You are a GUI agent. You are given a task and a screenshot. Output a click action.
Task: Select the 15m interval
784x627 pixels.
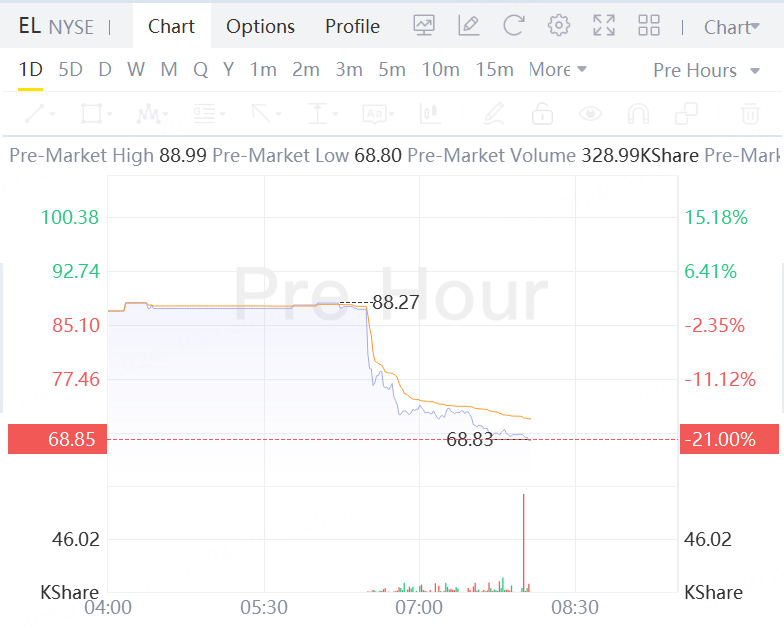tap(494, 70)
